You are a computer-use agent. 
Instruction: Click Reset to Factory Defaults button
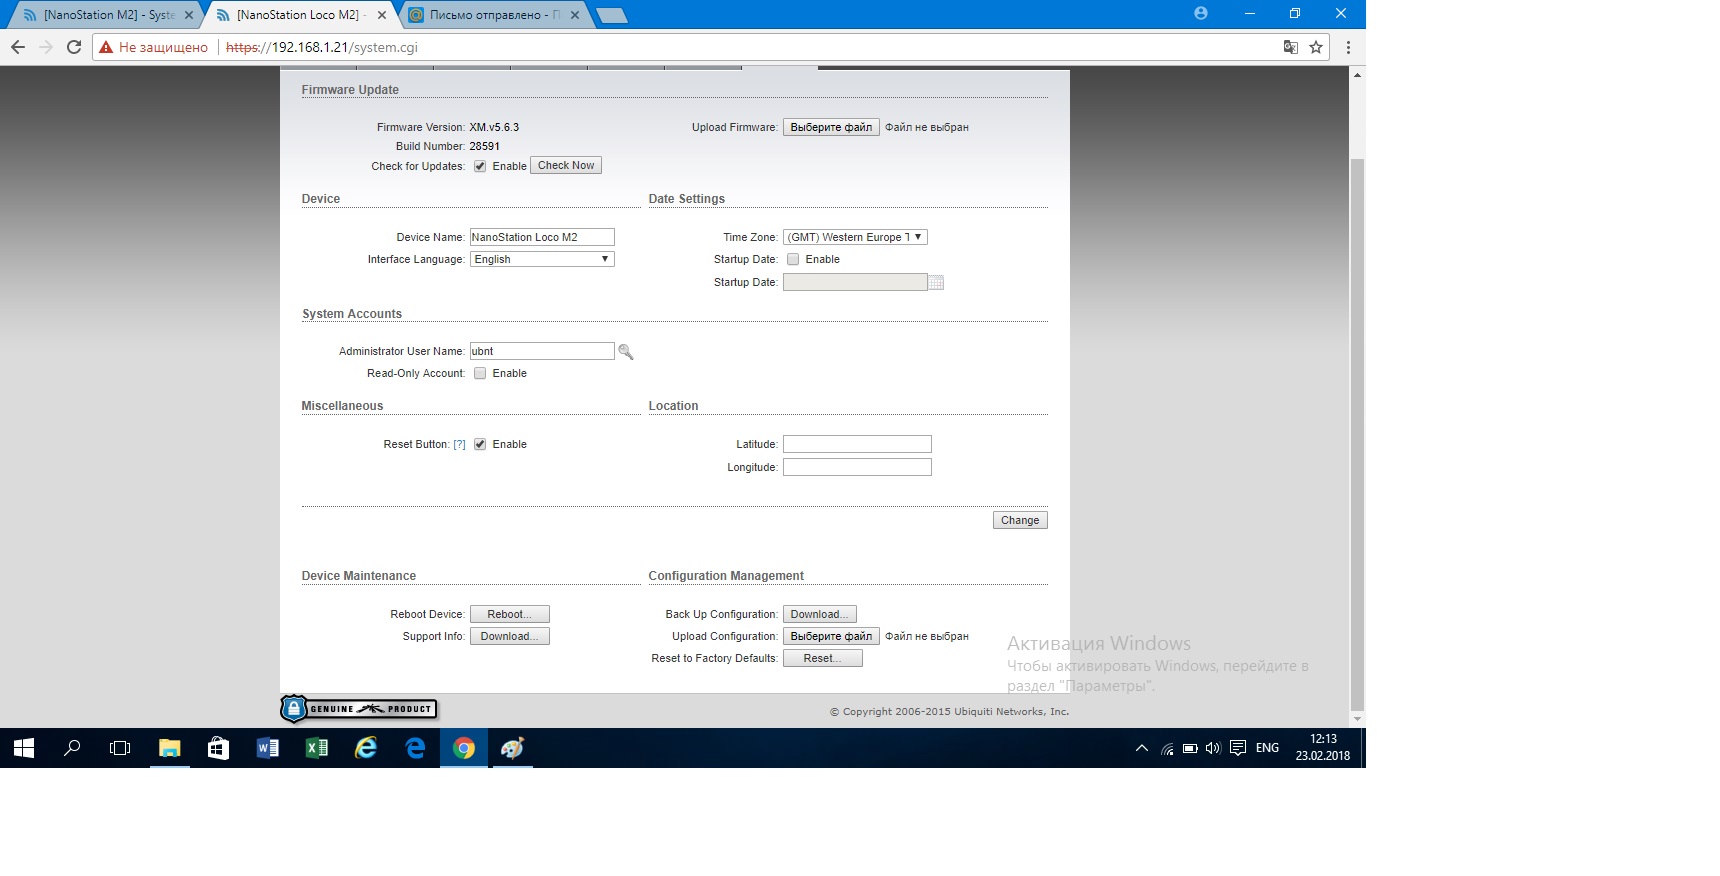click(x=823, y=658)
